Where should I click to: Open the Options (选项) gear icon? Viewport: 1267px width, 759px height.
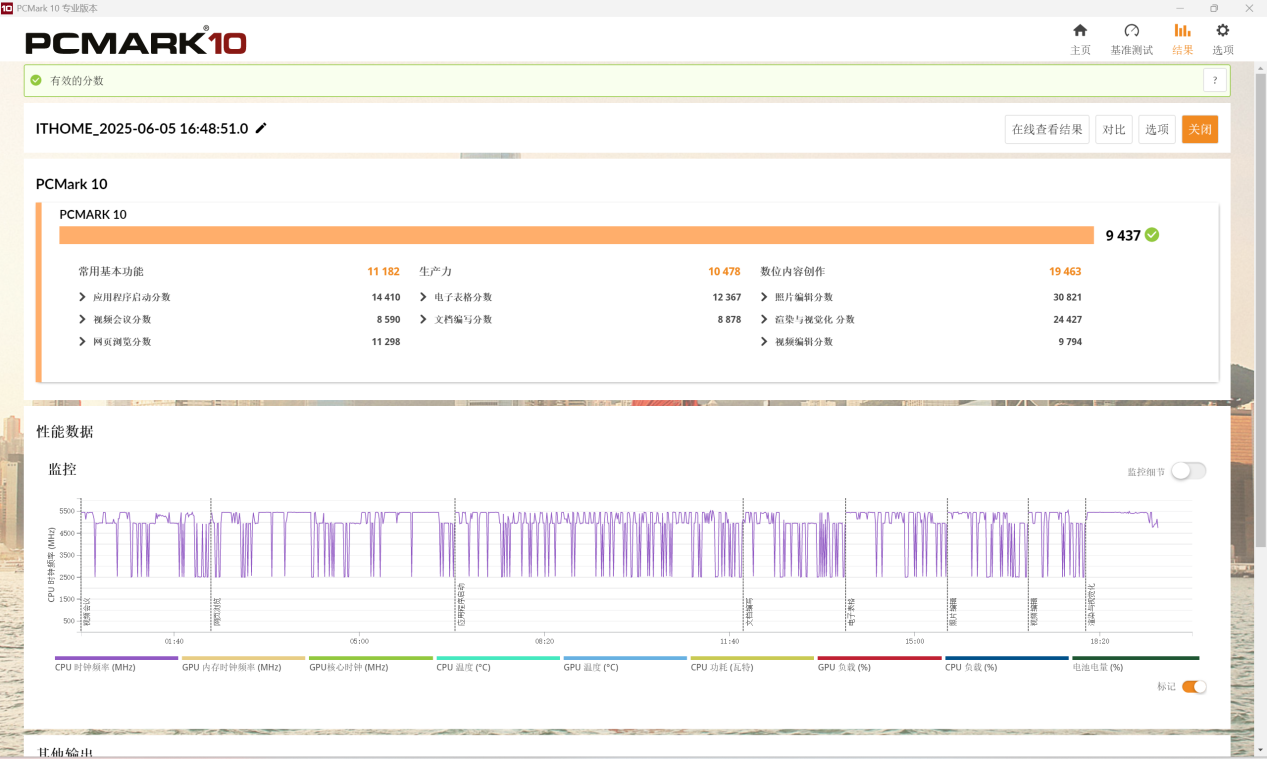[1222, 31]
